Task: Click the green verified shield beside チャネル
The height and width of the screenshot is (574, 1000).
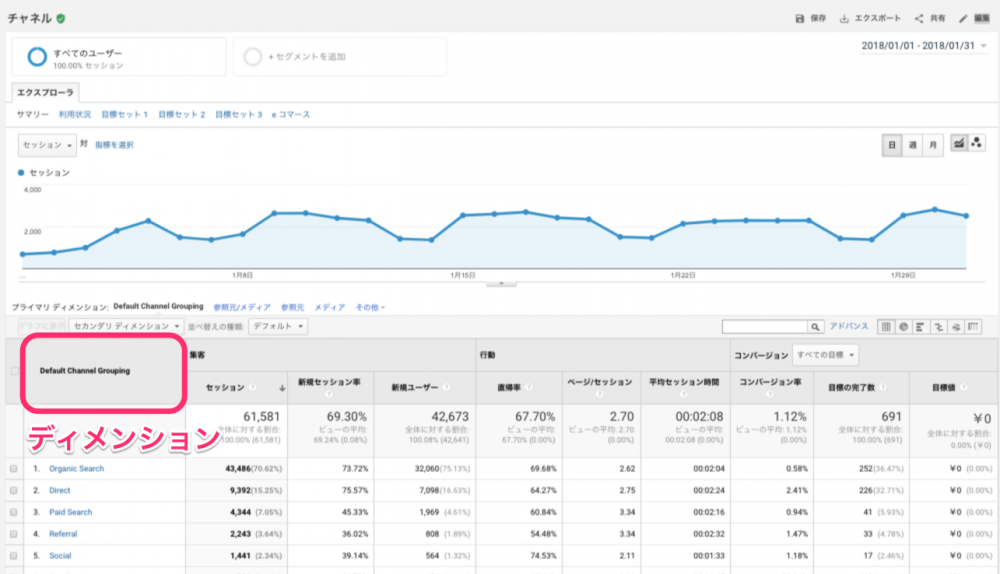Action: point(61,18)
